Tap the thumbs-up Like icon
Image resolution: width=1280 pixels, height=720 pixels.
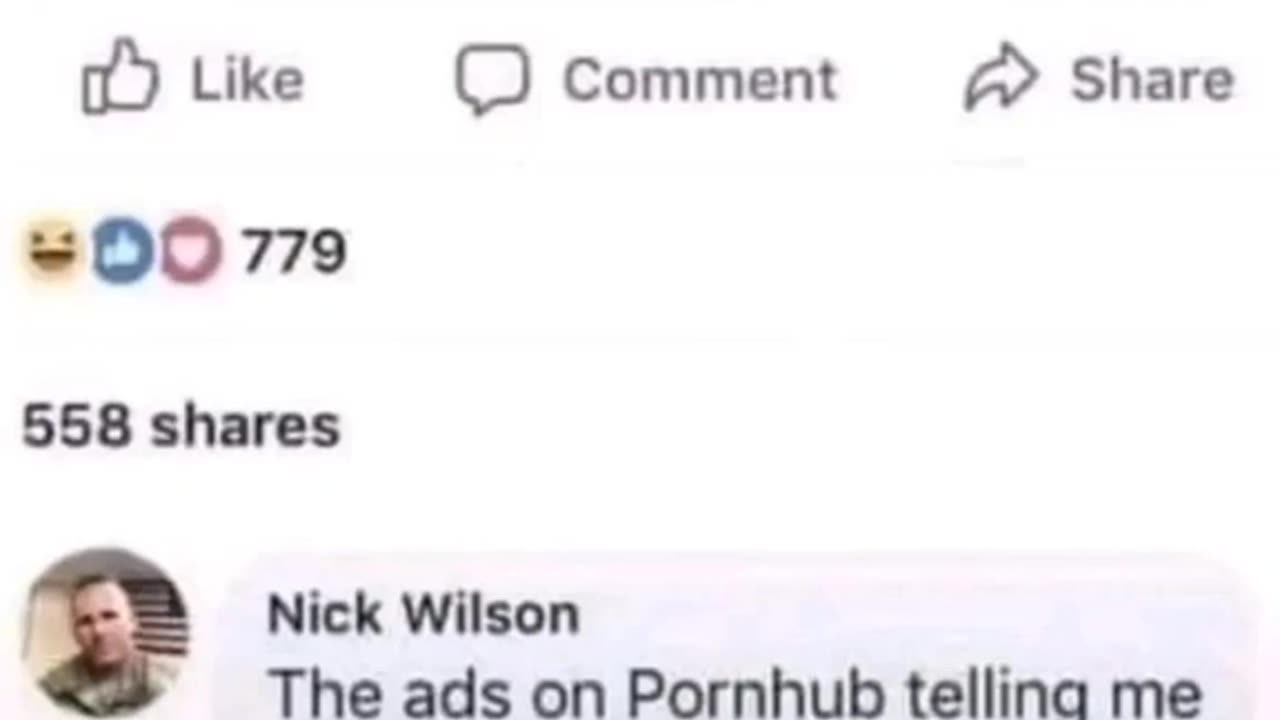pyautogui.click(x=120, y=76)
